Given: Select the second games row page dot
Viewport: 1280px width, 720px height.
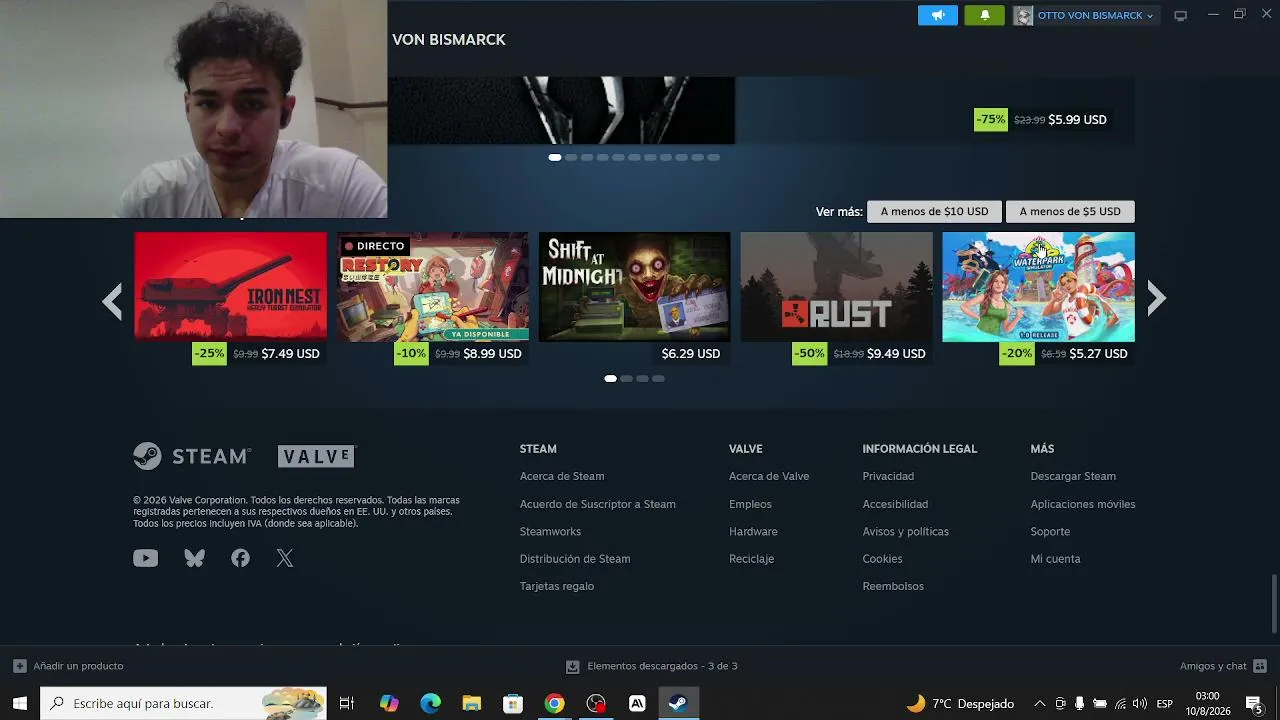Looking at the screenshot, I should (627, 379).
